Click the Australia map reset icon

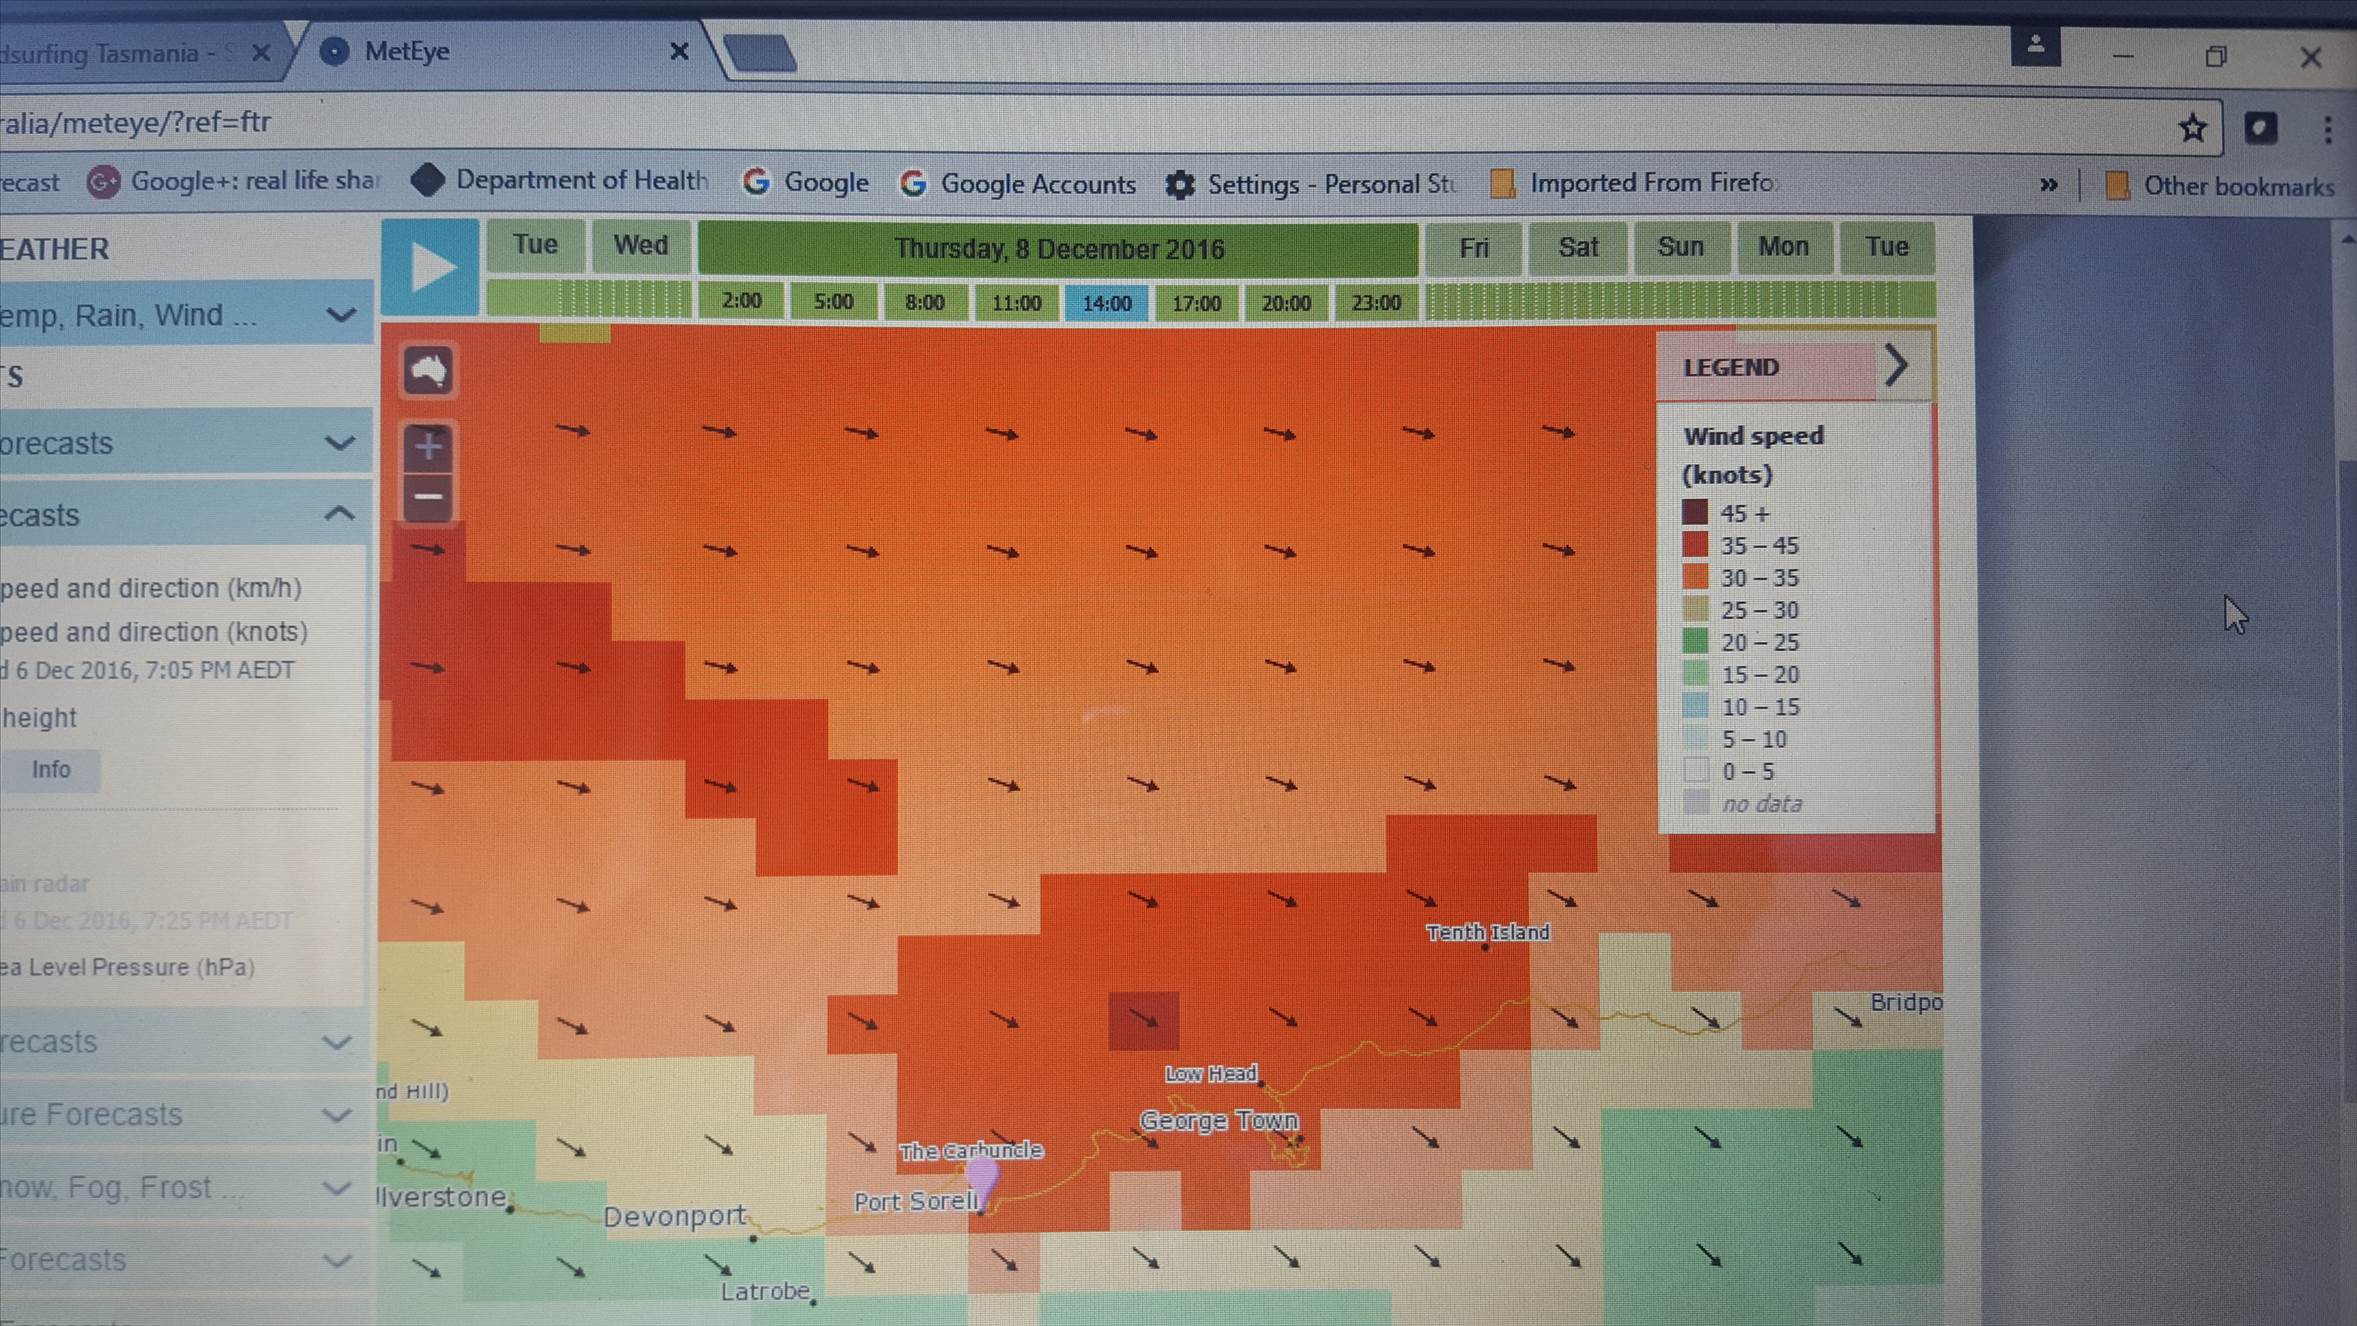428,371
